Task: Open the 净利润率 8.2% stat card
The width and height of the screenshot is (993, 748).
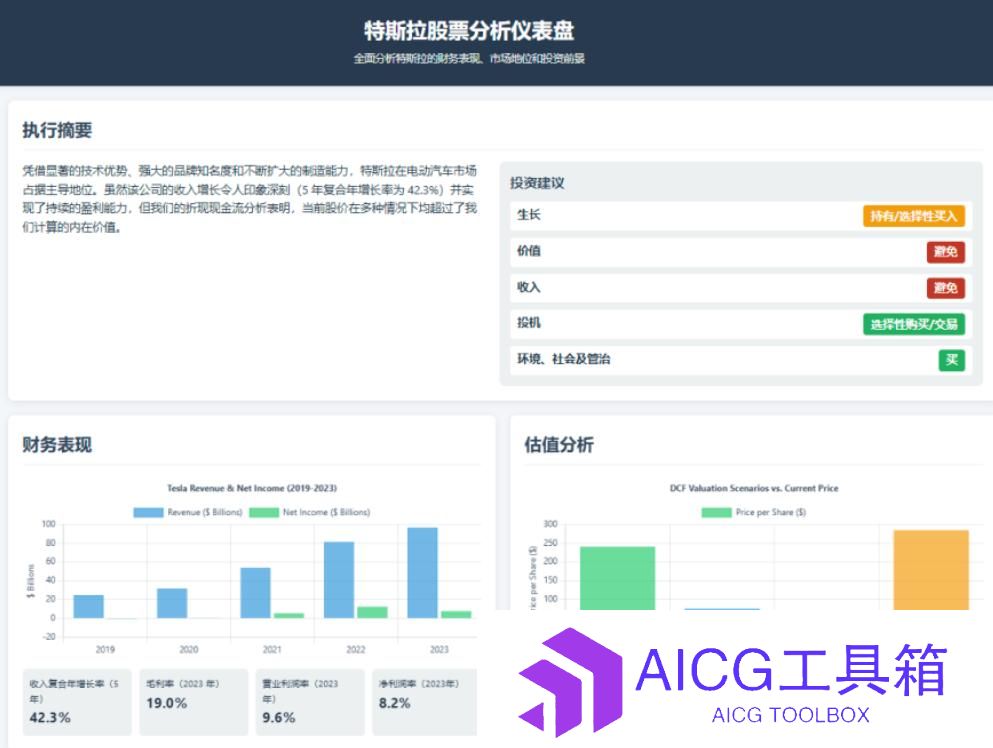Action: pos(425,702)
